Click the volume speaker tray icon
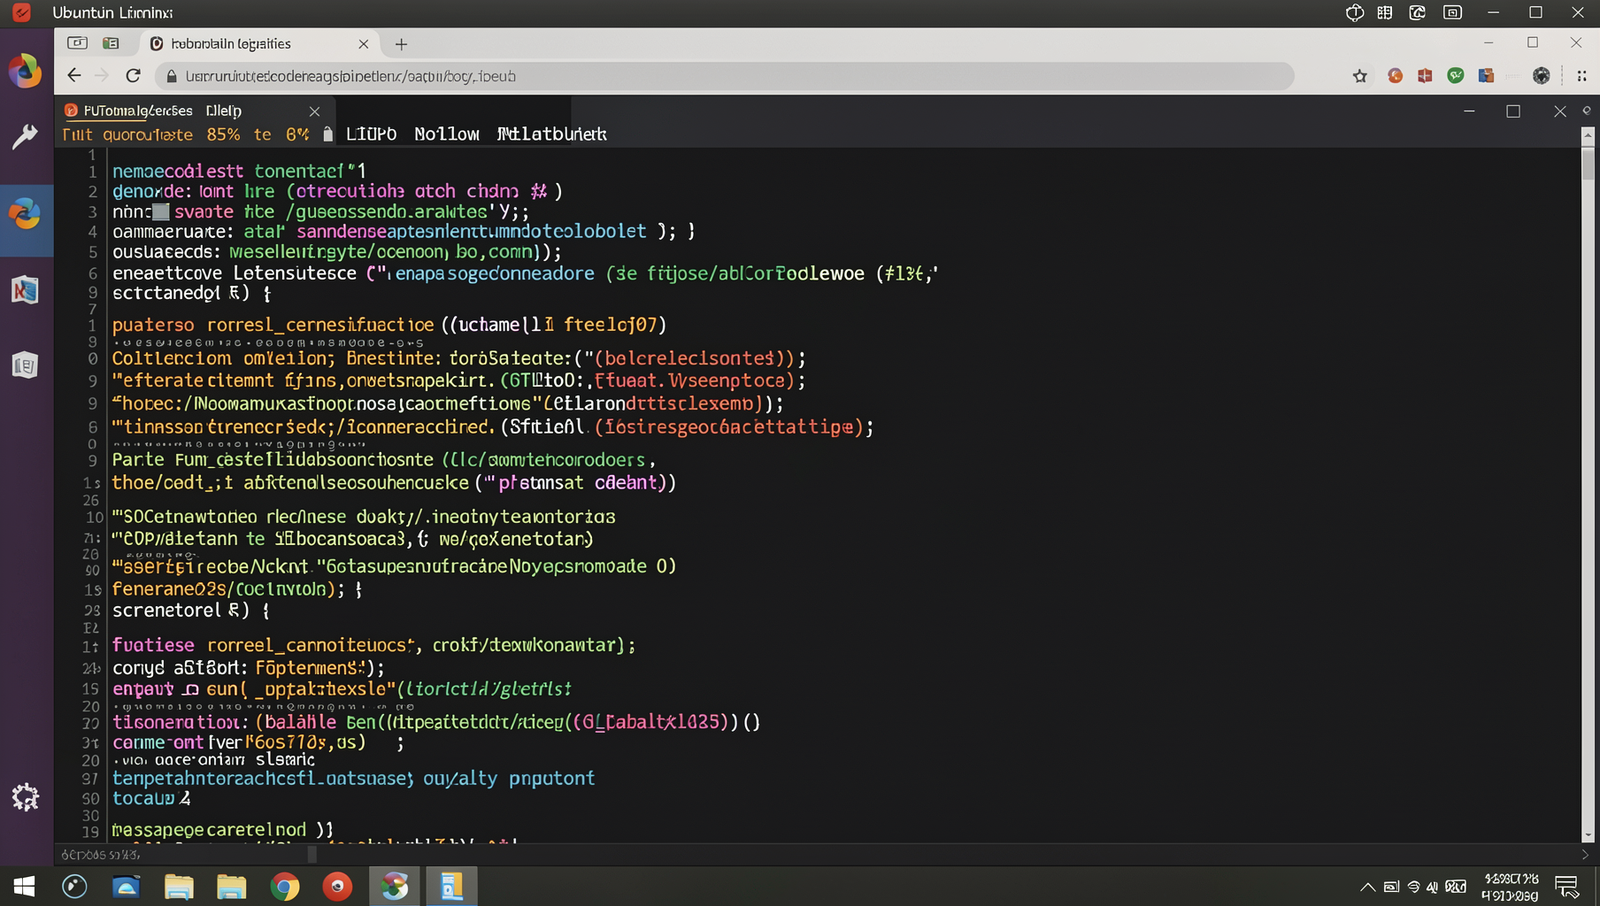Viewport: 1600px width, 906px height. [1433, 887]
